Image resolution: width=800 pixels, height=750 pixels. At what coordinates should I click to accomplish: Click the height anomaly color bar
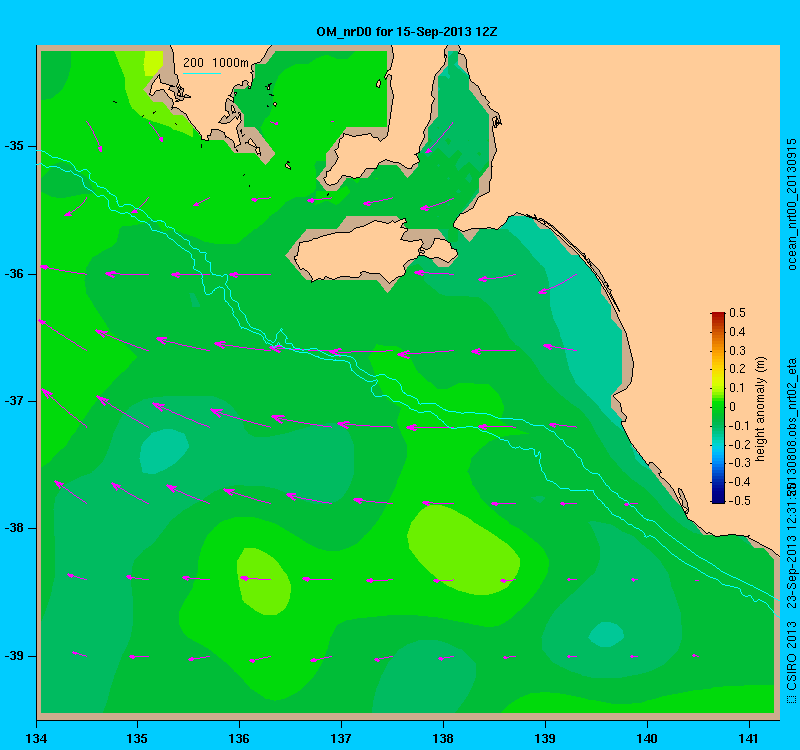tap(718, 408)
